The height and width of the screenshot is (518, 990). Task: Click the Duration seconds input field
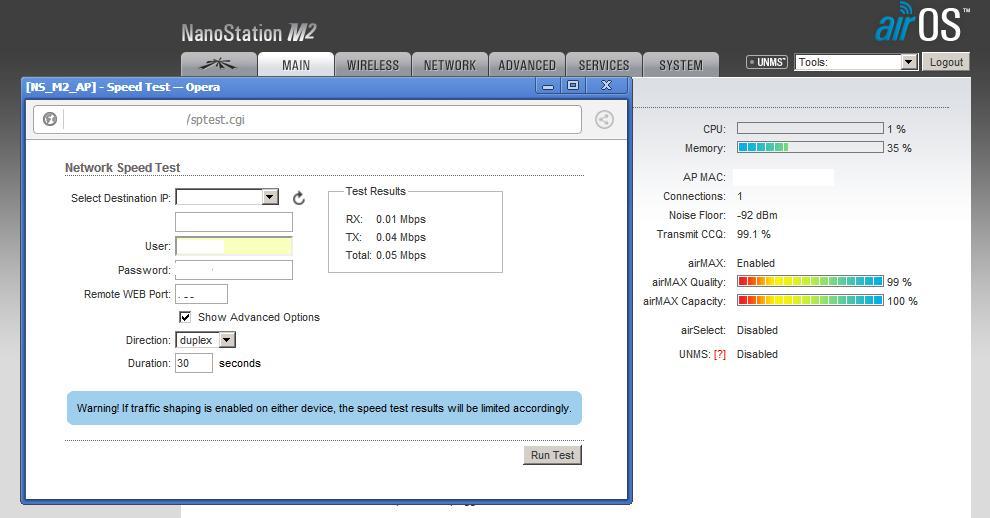[x=194, y=363]
